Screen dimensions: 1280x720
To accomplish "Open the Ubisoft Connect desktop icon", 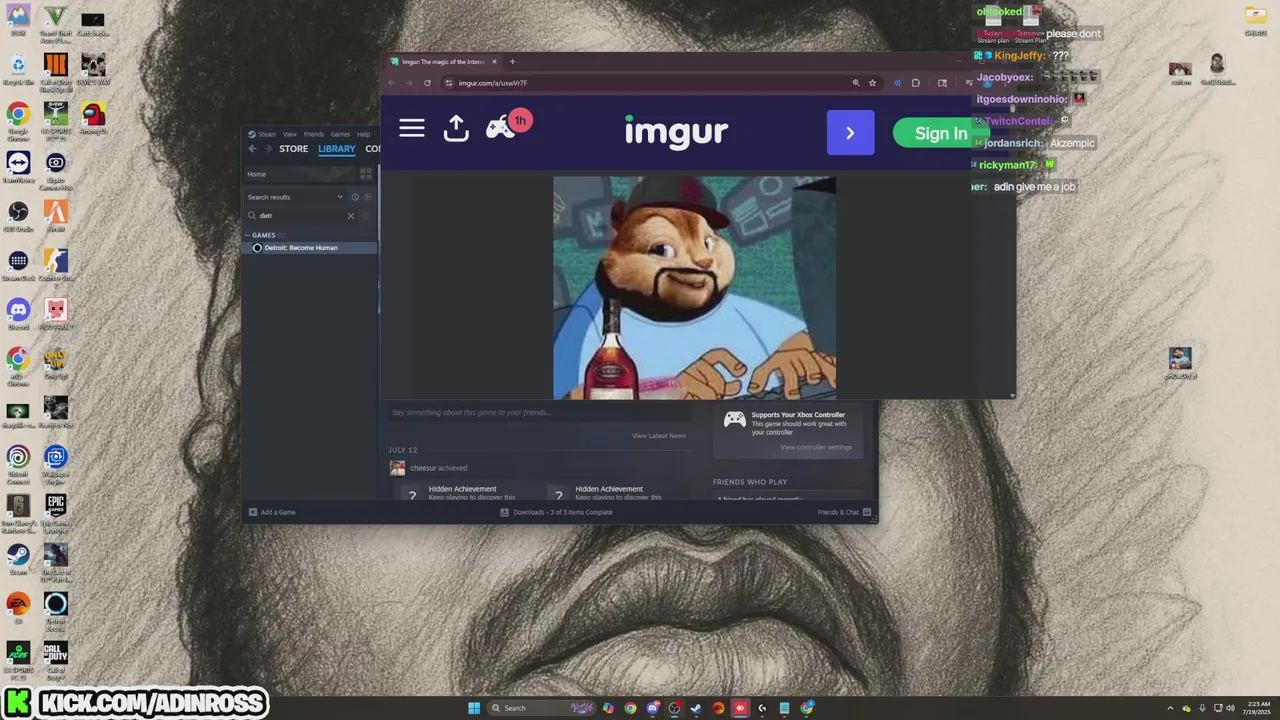I will (18, 461).
